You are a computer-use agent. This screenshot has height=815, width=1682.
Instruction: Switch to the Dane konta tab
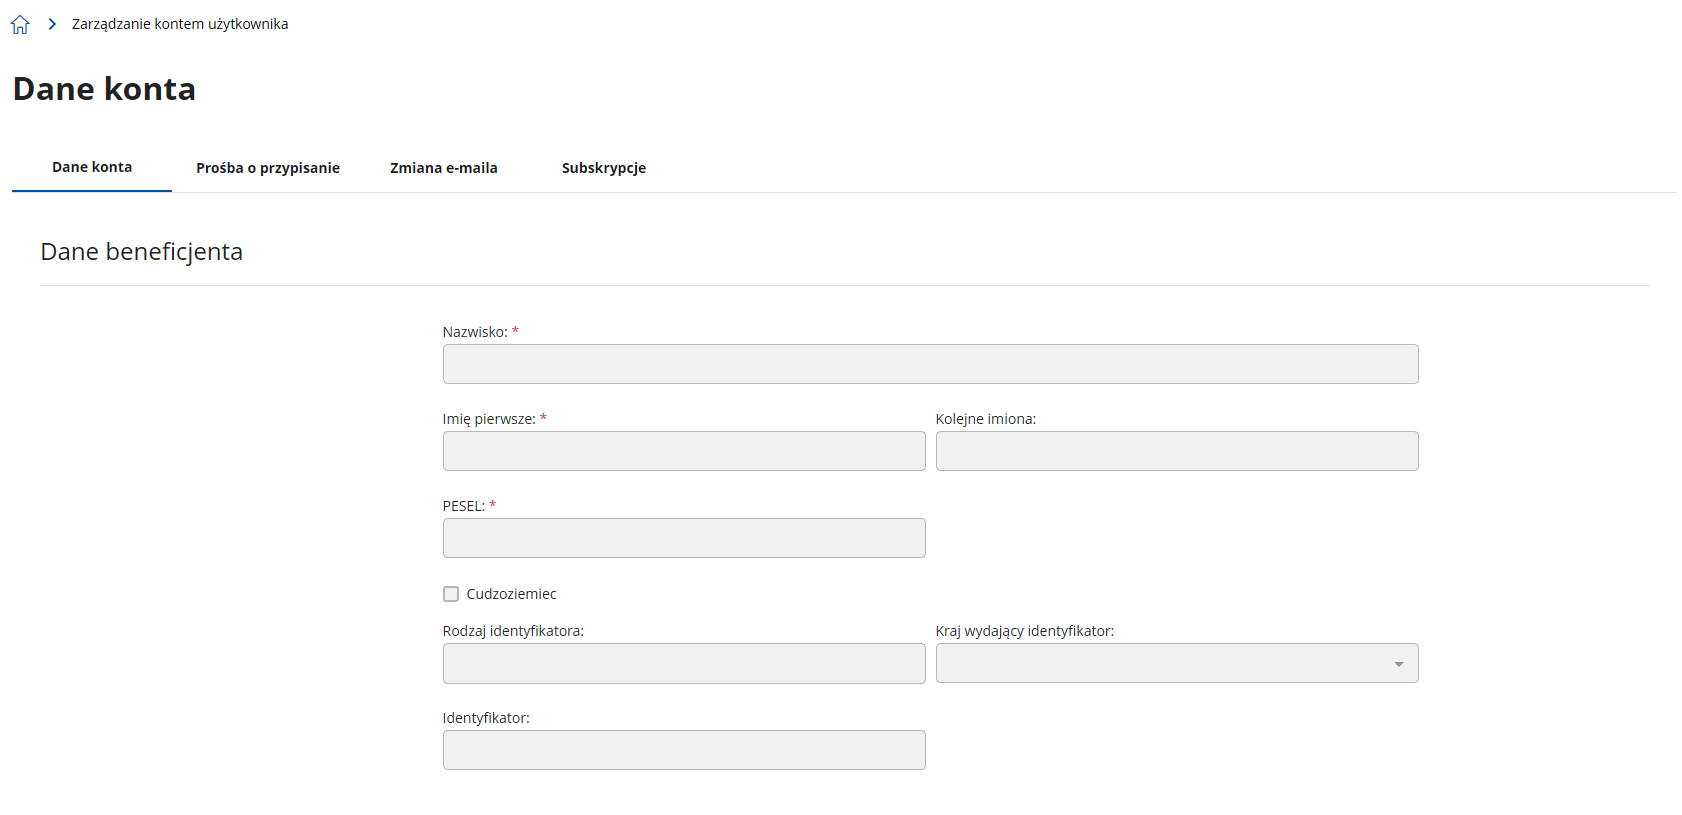click(x=92, y=167)
